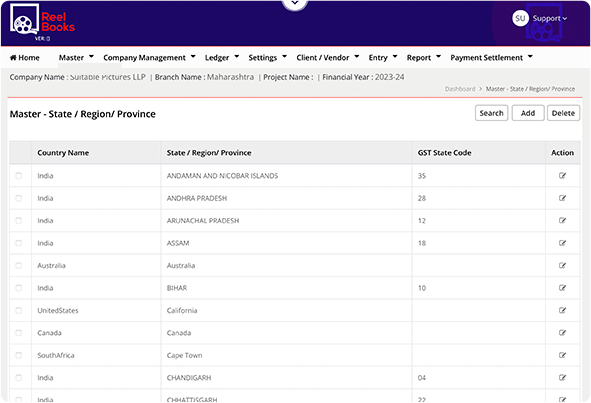Select Andaman and Nicobar Islands checkbox

(x=18, y=176)
